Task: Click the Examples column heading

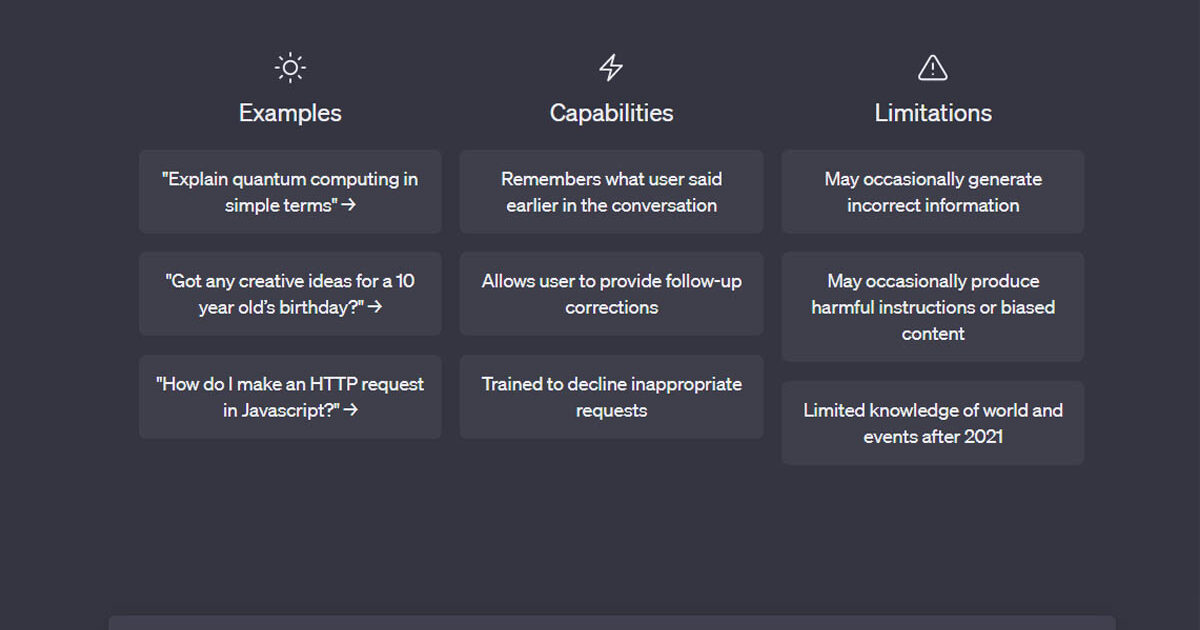Action: [290, 113]
